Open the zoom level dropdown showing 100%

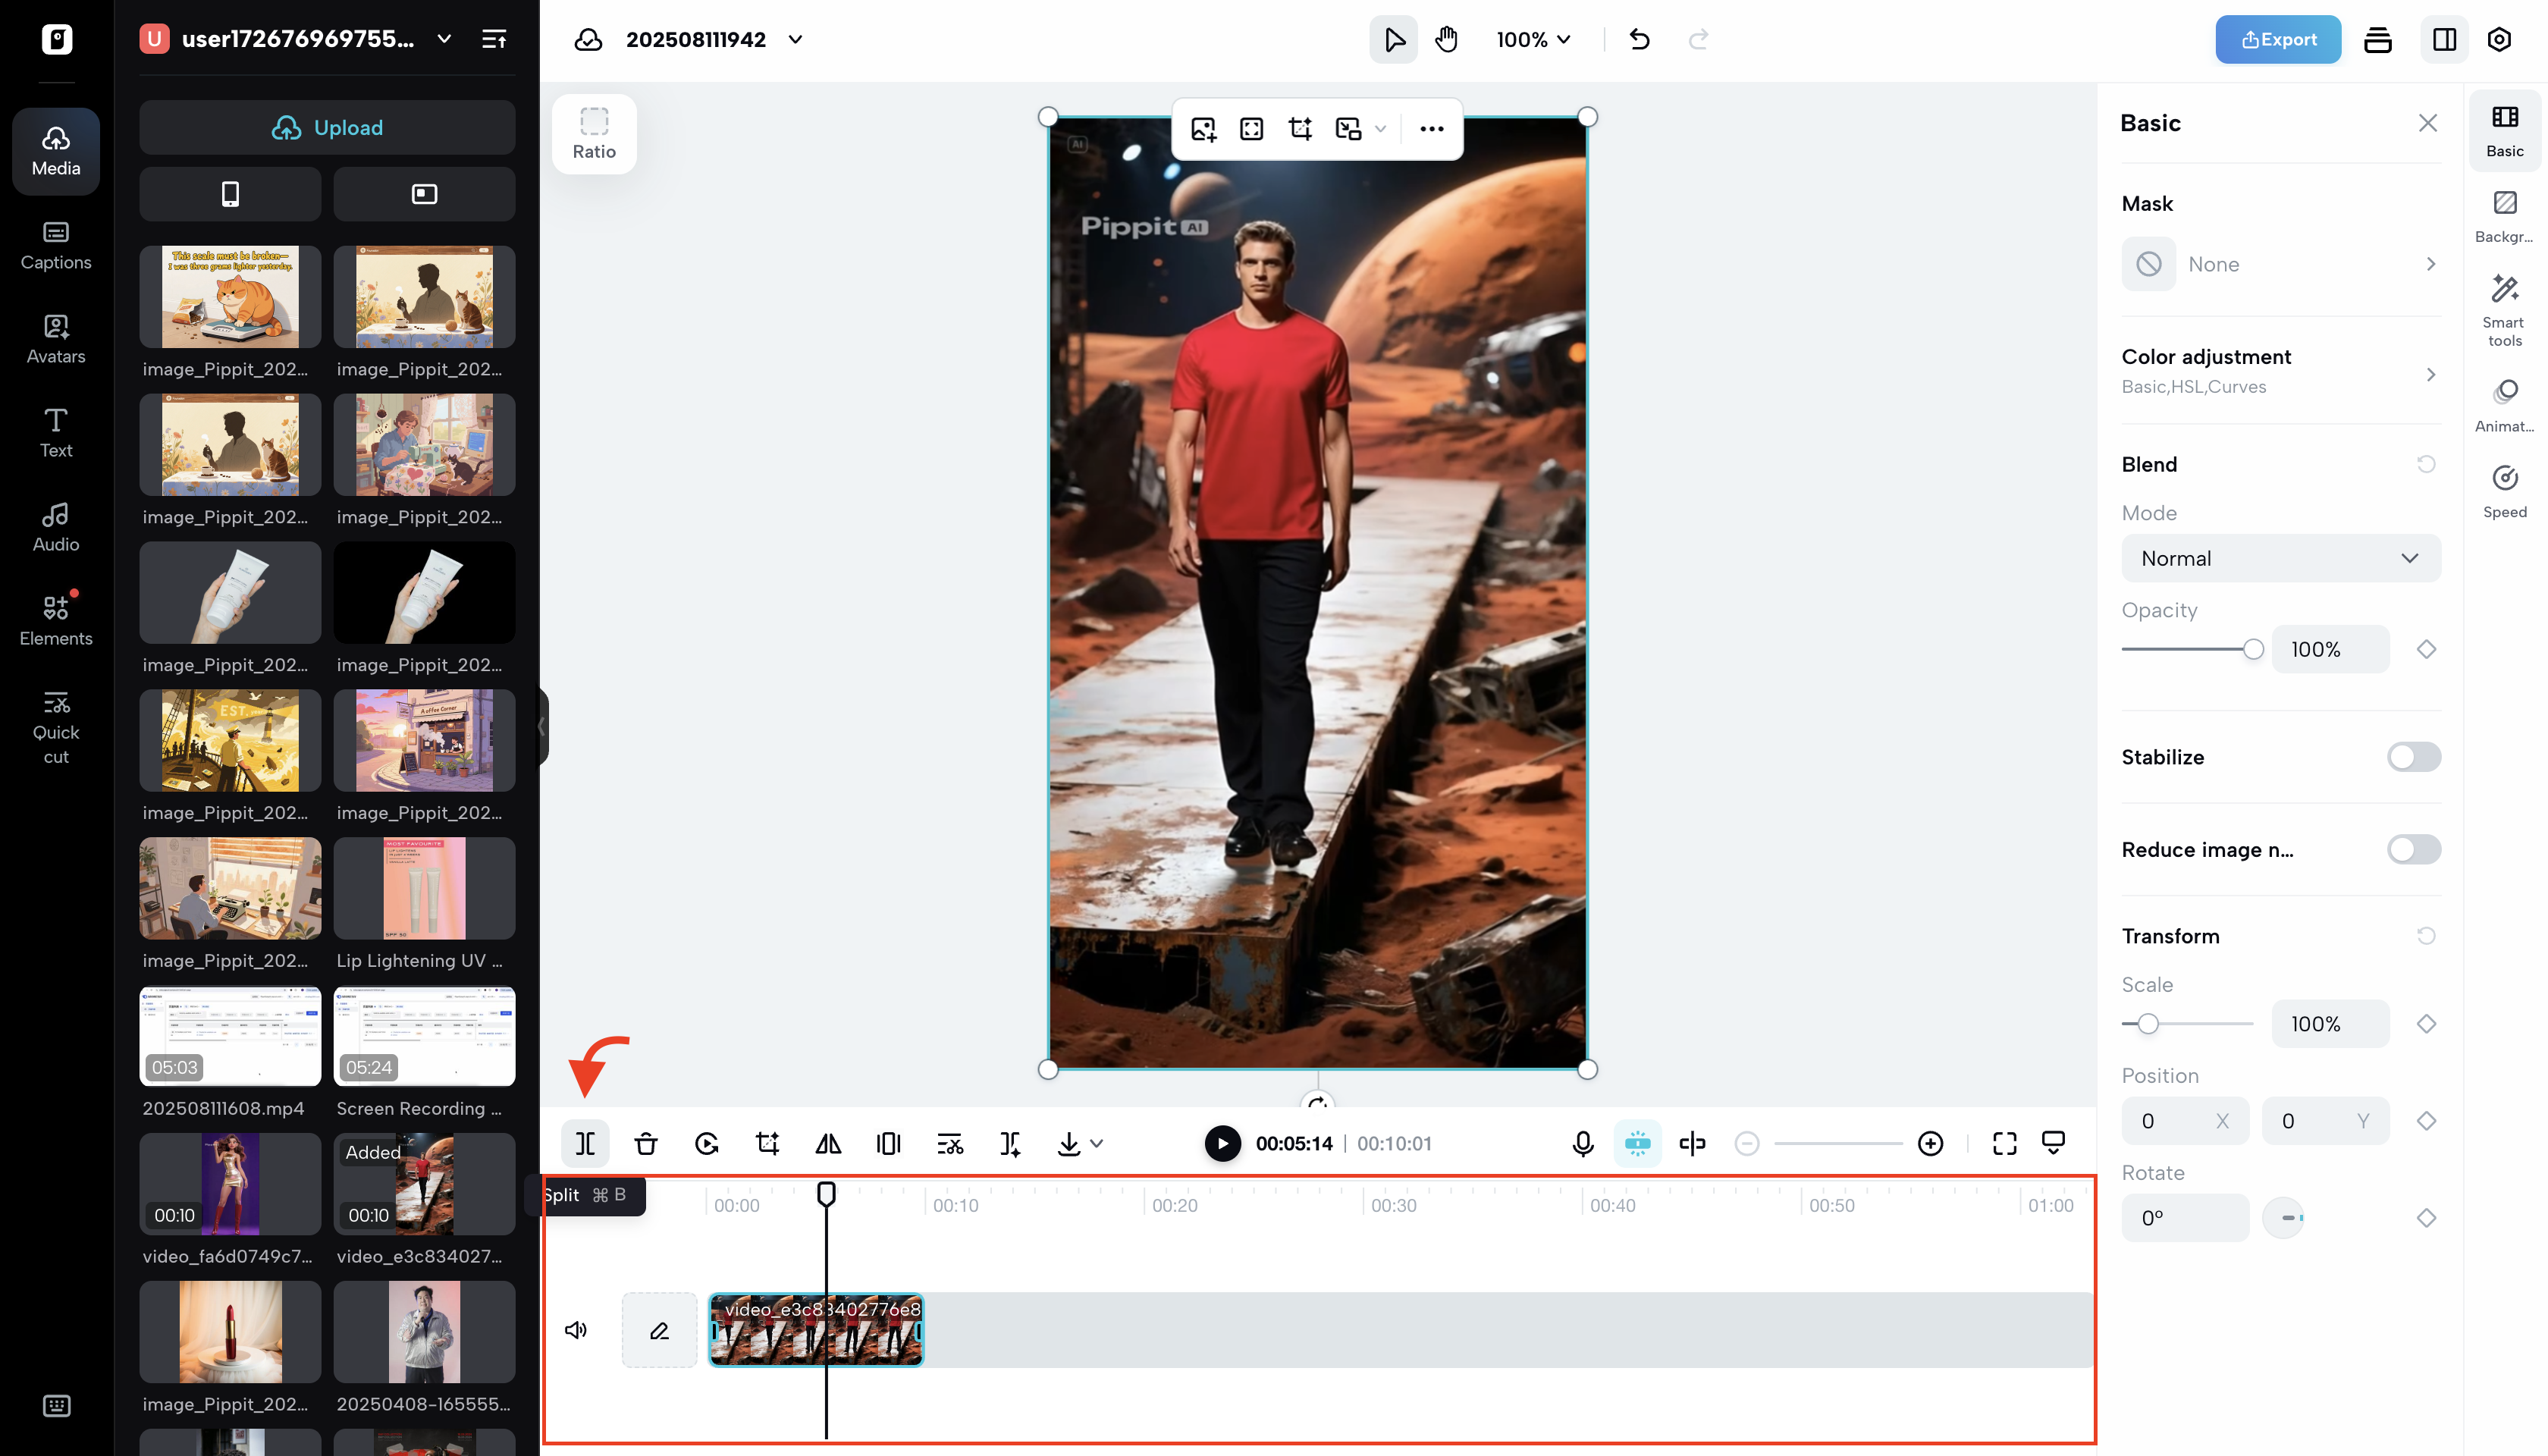click(x=1532, y=40)
